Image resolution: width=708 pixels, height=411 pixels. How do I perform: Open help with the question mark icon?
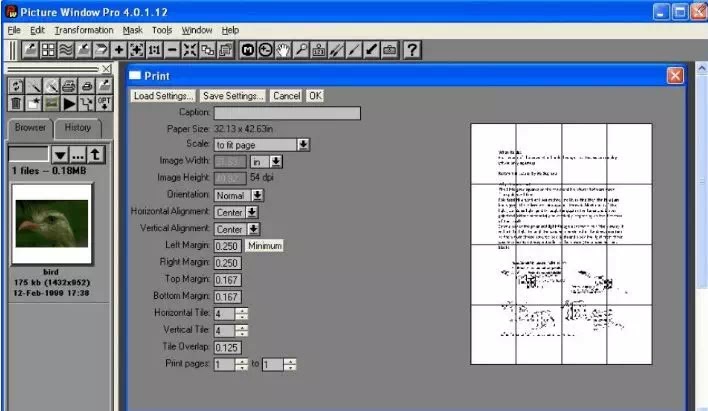tap(412, 50)
